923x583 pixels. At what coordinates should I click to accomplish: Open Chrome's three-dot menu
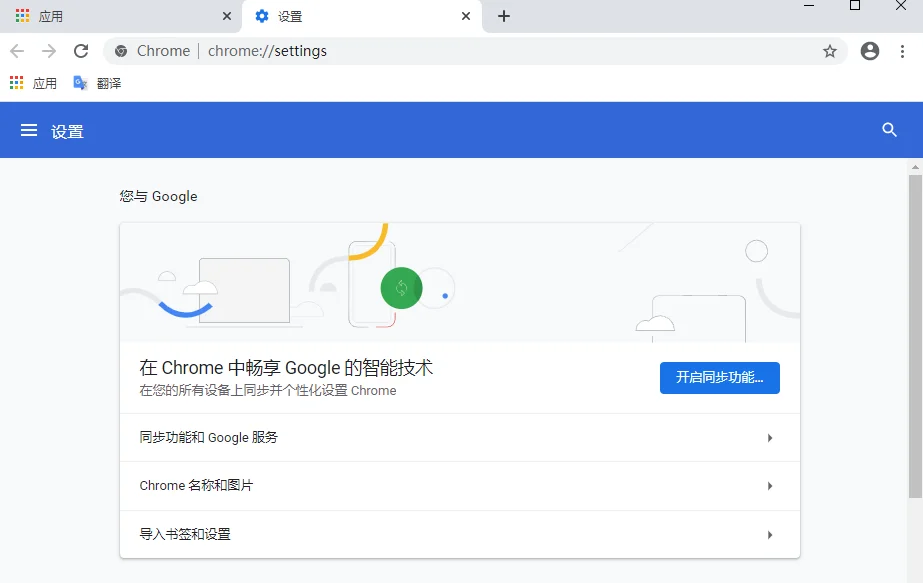(x=902, y=51)
